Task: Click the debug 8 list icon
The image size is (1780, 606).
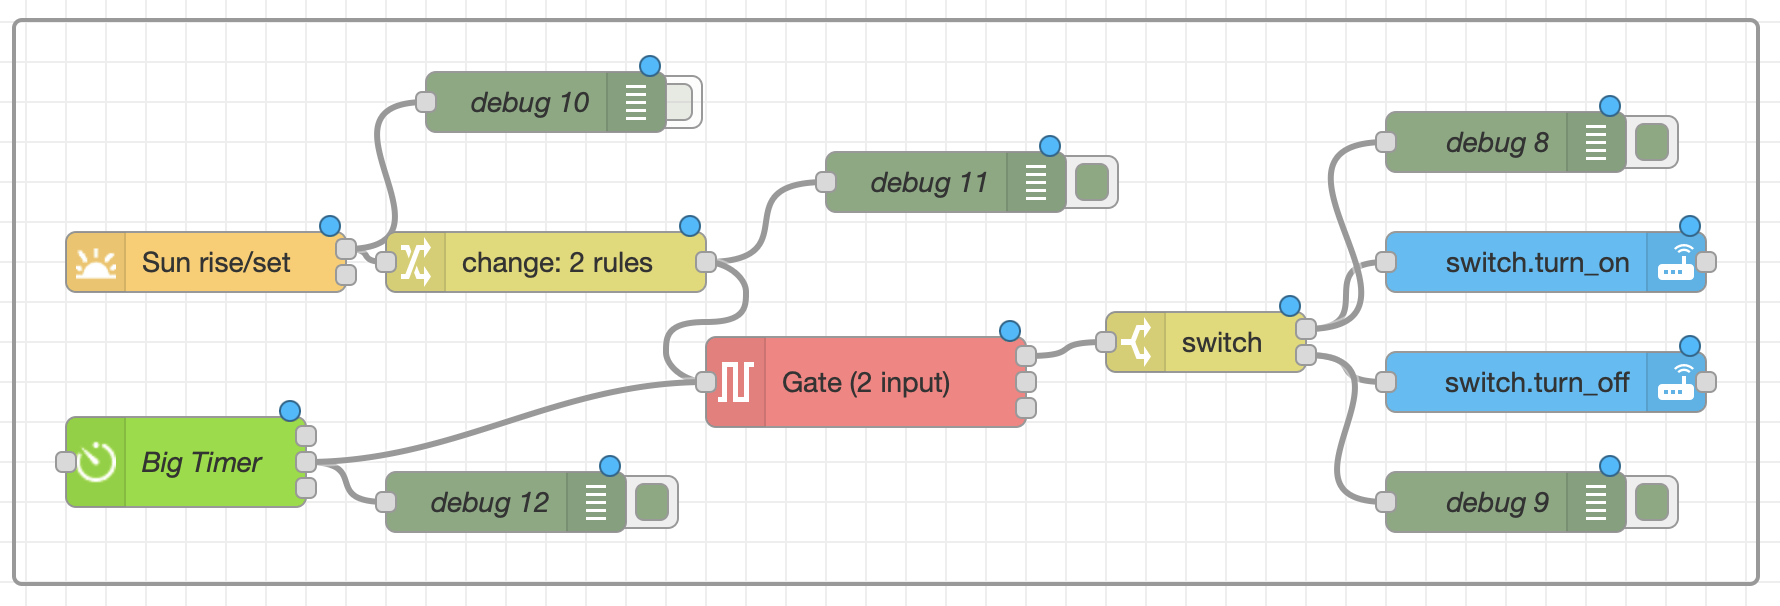Action: coord(1596,142)
